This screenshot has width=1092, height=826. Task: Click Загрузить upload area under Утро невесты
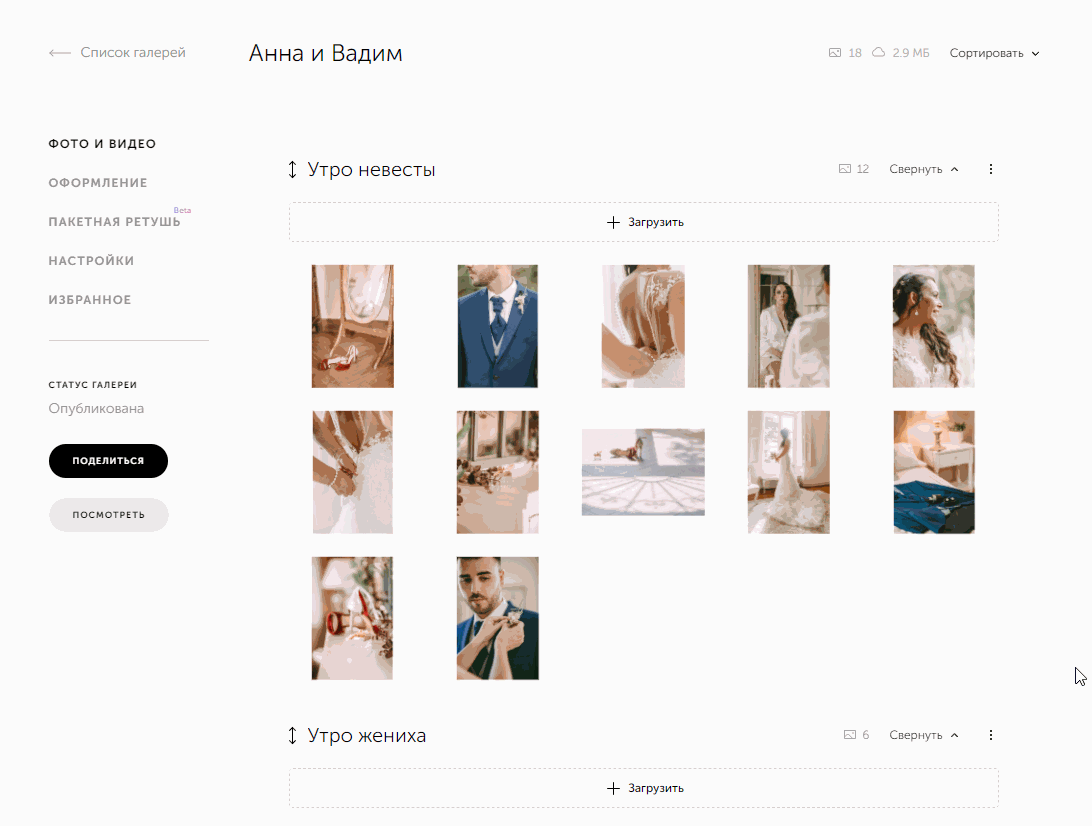[644, 222]
